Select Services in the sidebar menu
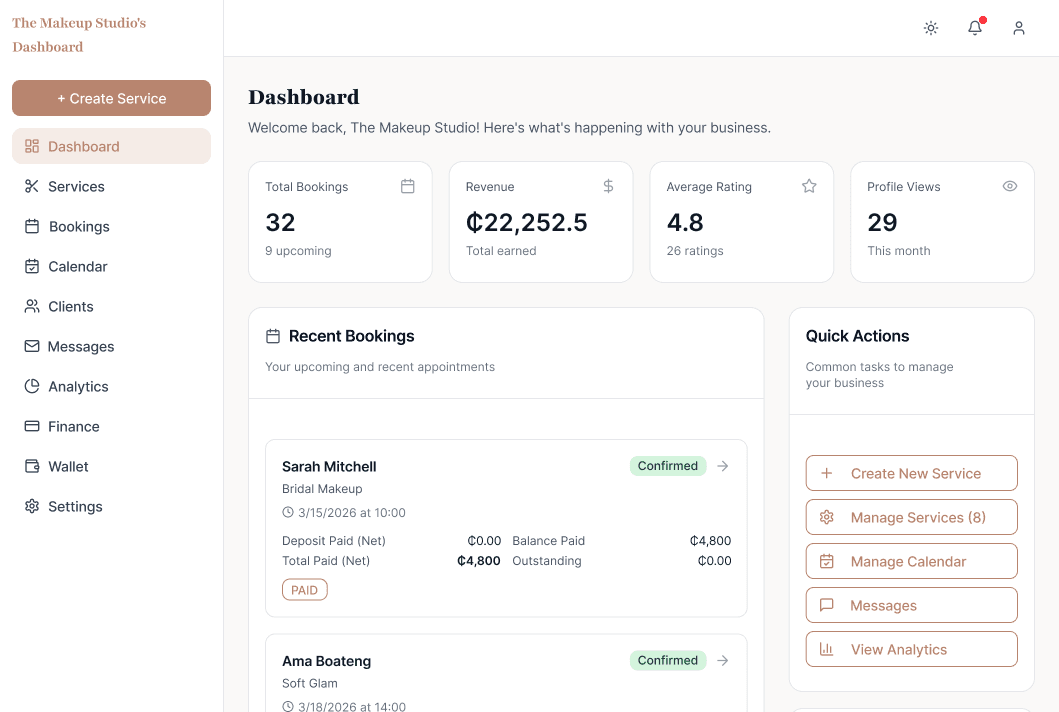The height and width of the screenshot is (712, 1059). tap(76, 186)
